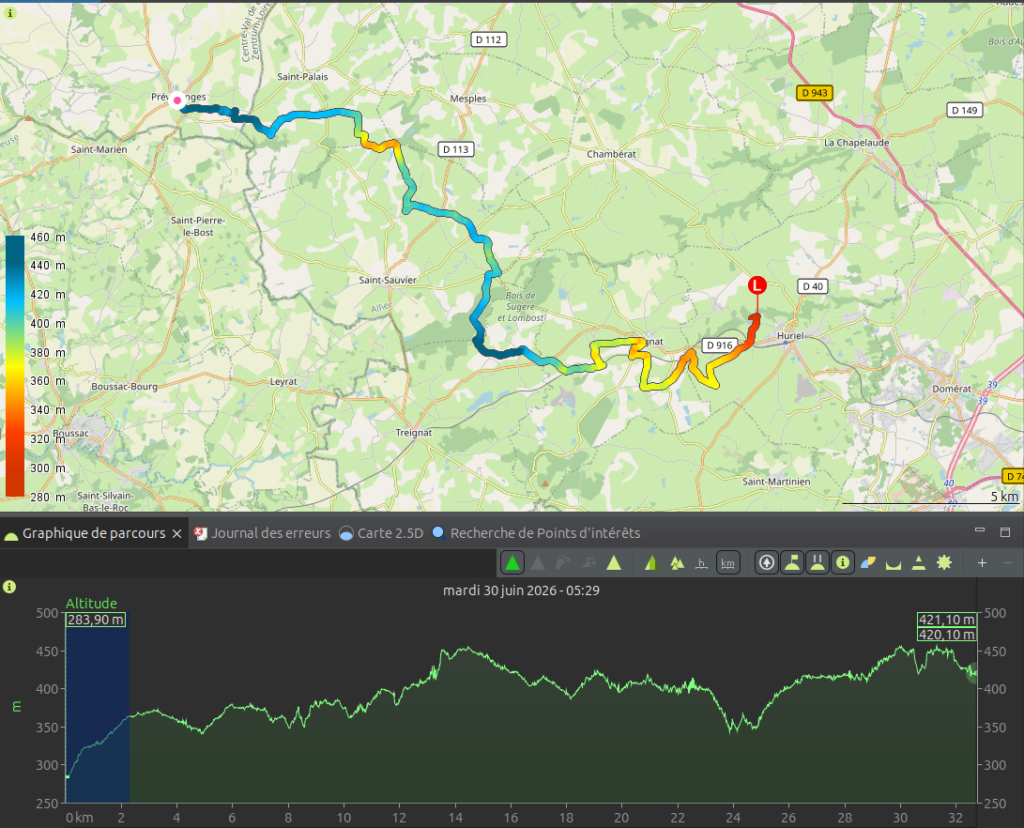Click the Chambérat town label
The width and height of the screenshot is (1024, 828).
point(611,154)
